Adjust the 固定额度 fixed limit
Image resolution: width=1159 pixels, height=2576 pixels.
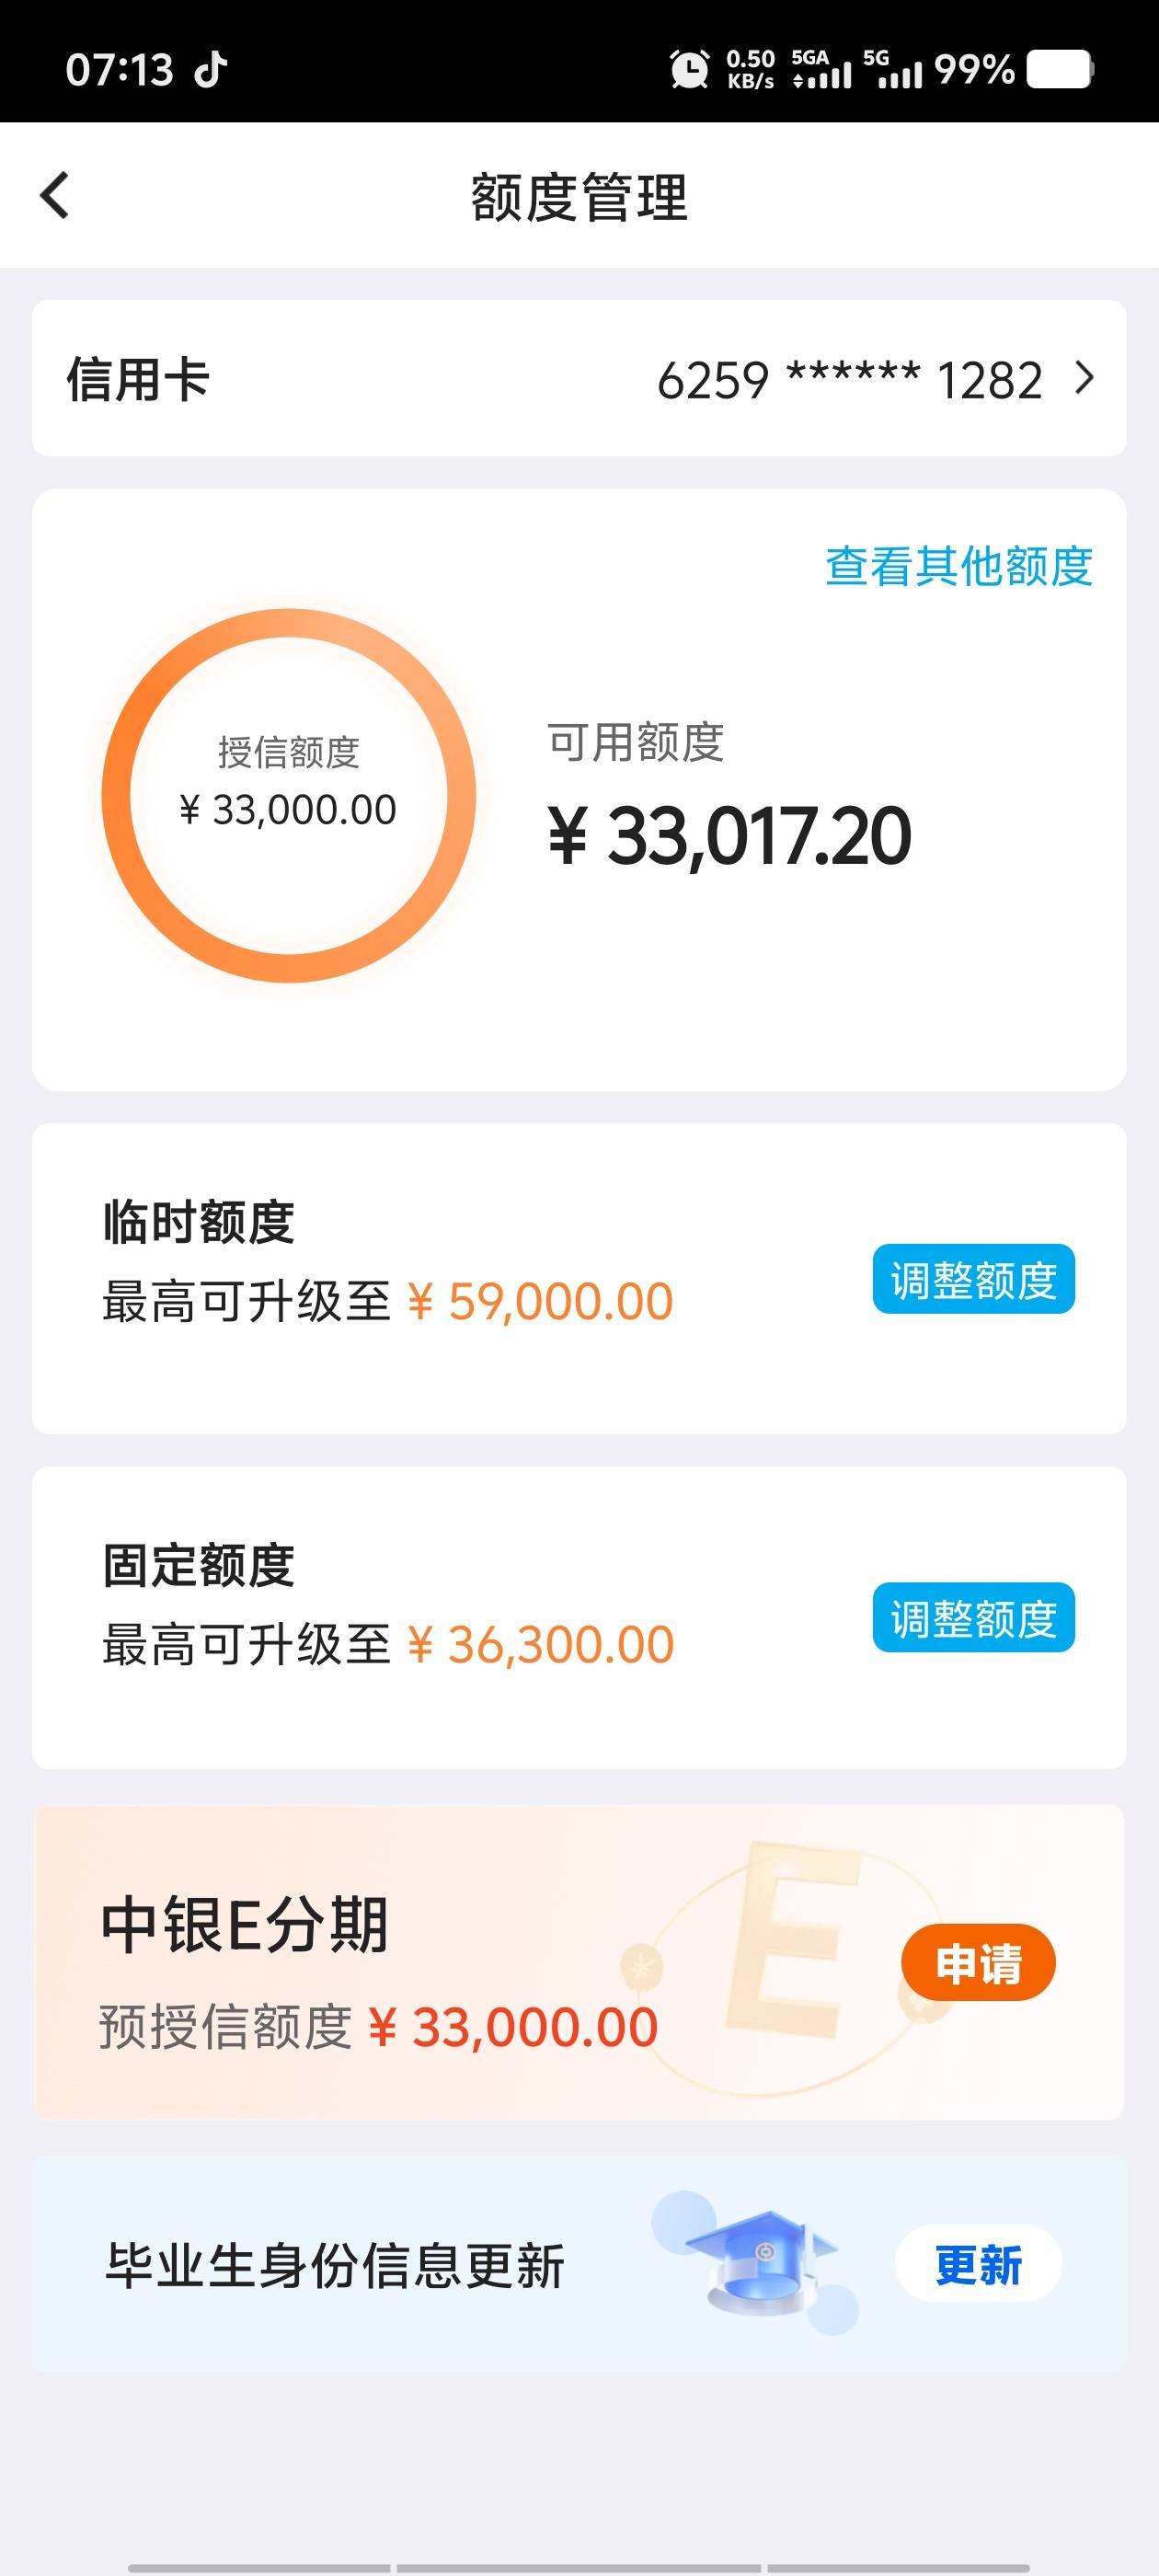click(x=973, y=1617)
